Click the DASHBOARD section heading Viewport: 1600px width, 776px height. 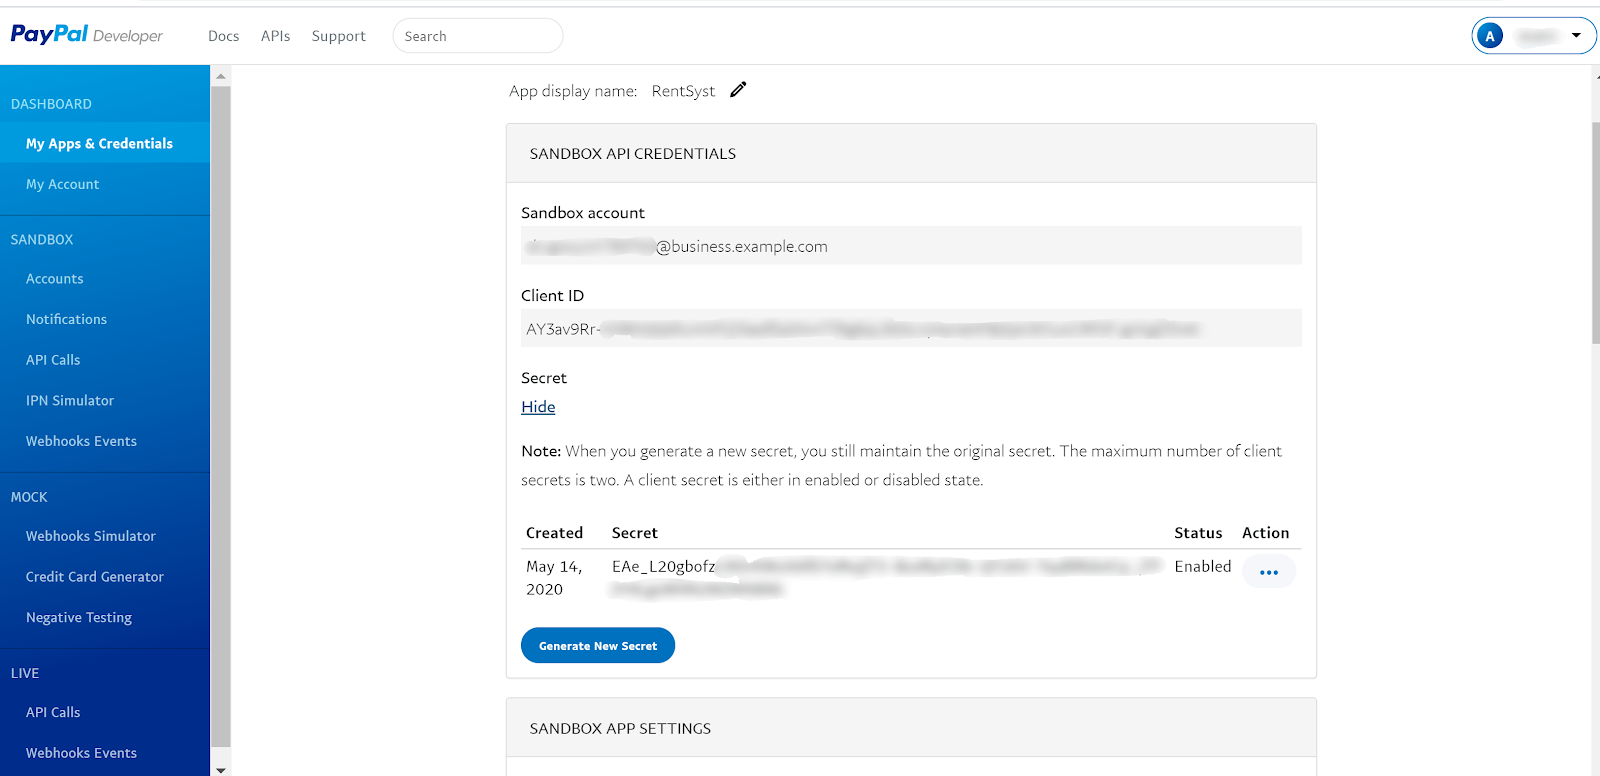point(51,104)
